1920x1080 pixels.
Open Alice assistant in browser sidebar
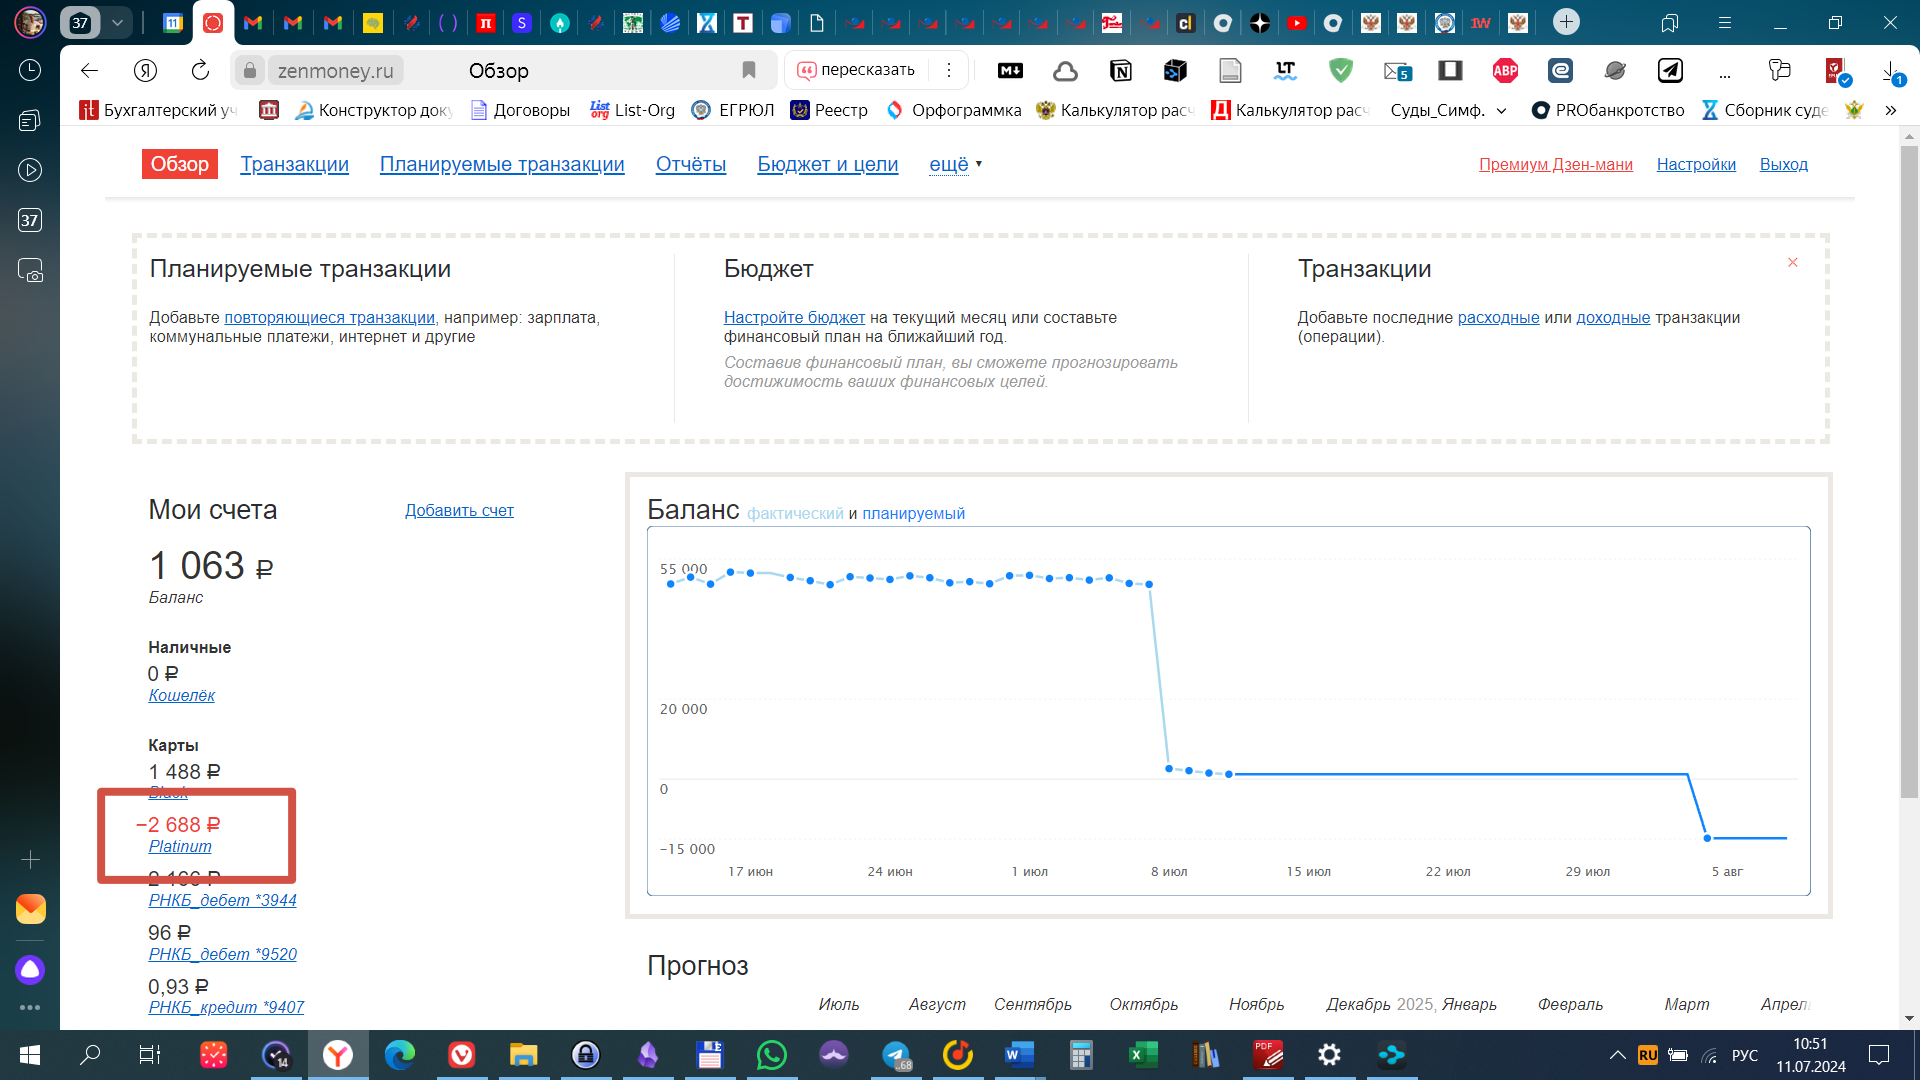30,969
